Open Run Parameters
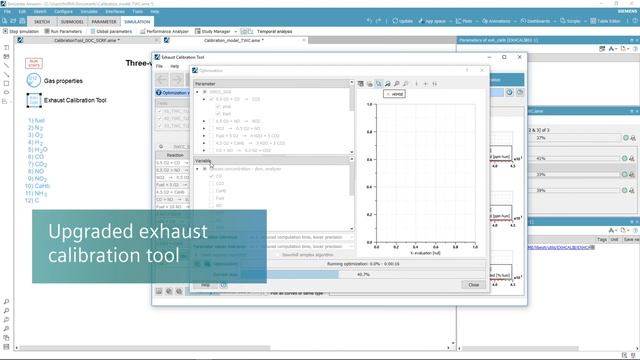This screenshot has width=640, height=360. (x=63, y=31)
